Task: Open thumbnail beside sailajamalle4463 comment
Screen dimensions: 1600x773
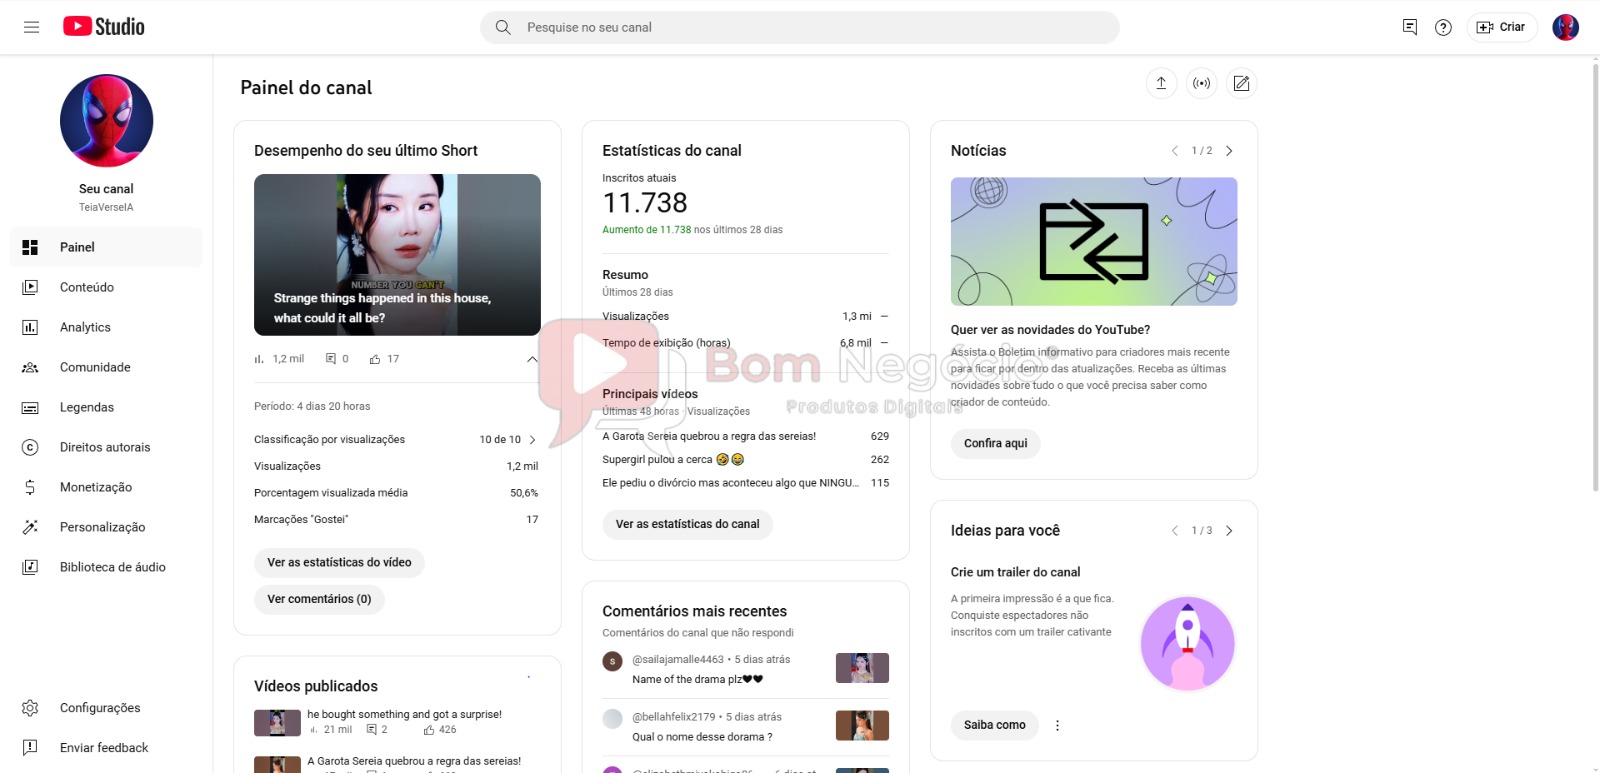Action: [x=862, y=668]
